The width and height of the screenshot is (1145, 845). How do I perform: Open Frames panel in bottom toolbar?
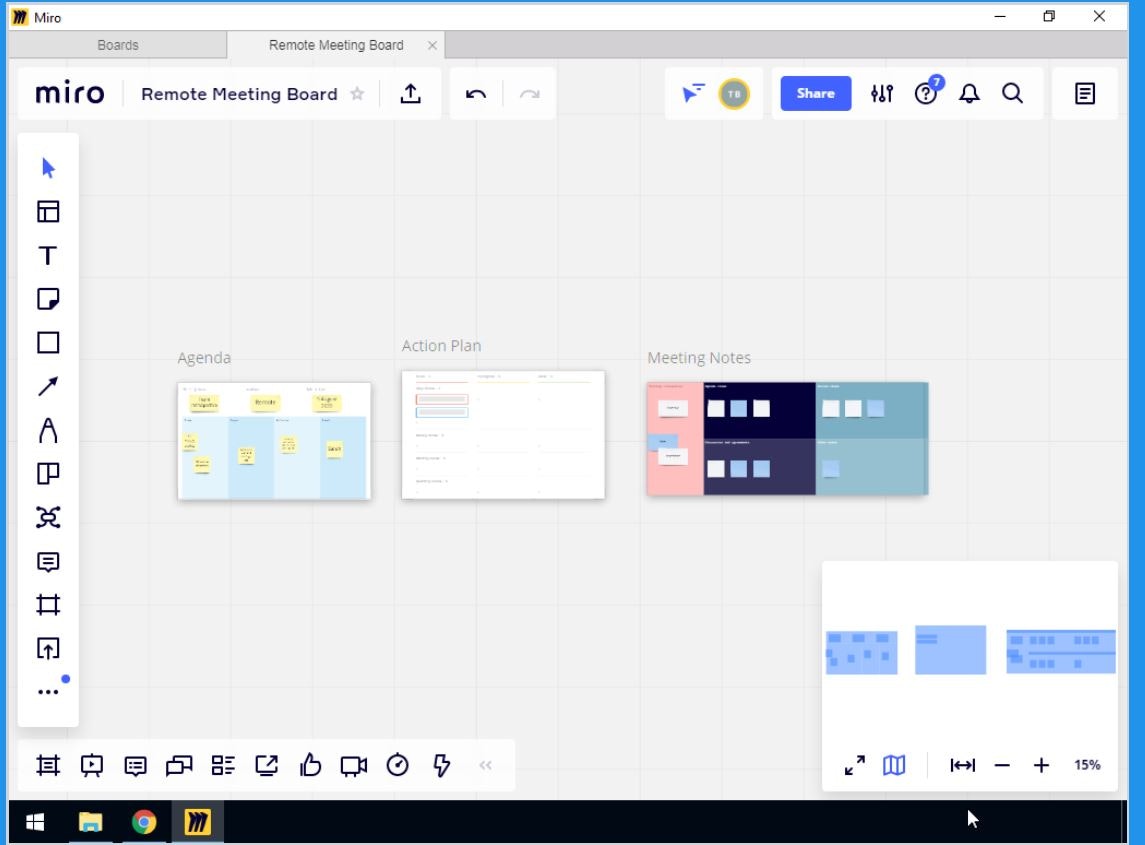click(x=48, y=765)
